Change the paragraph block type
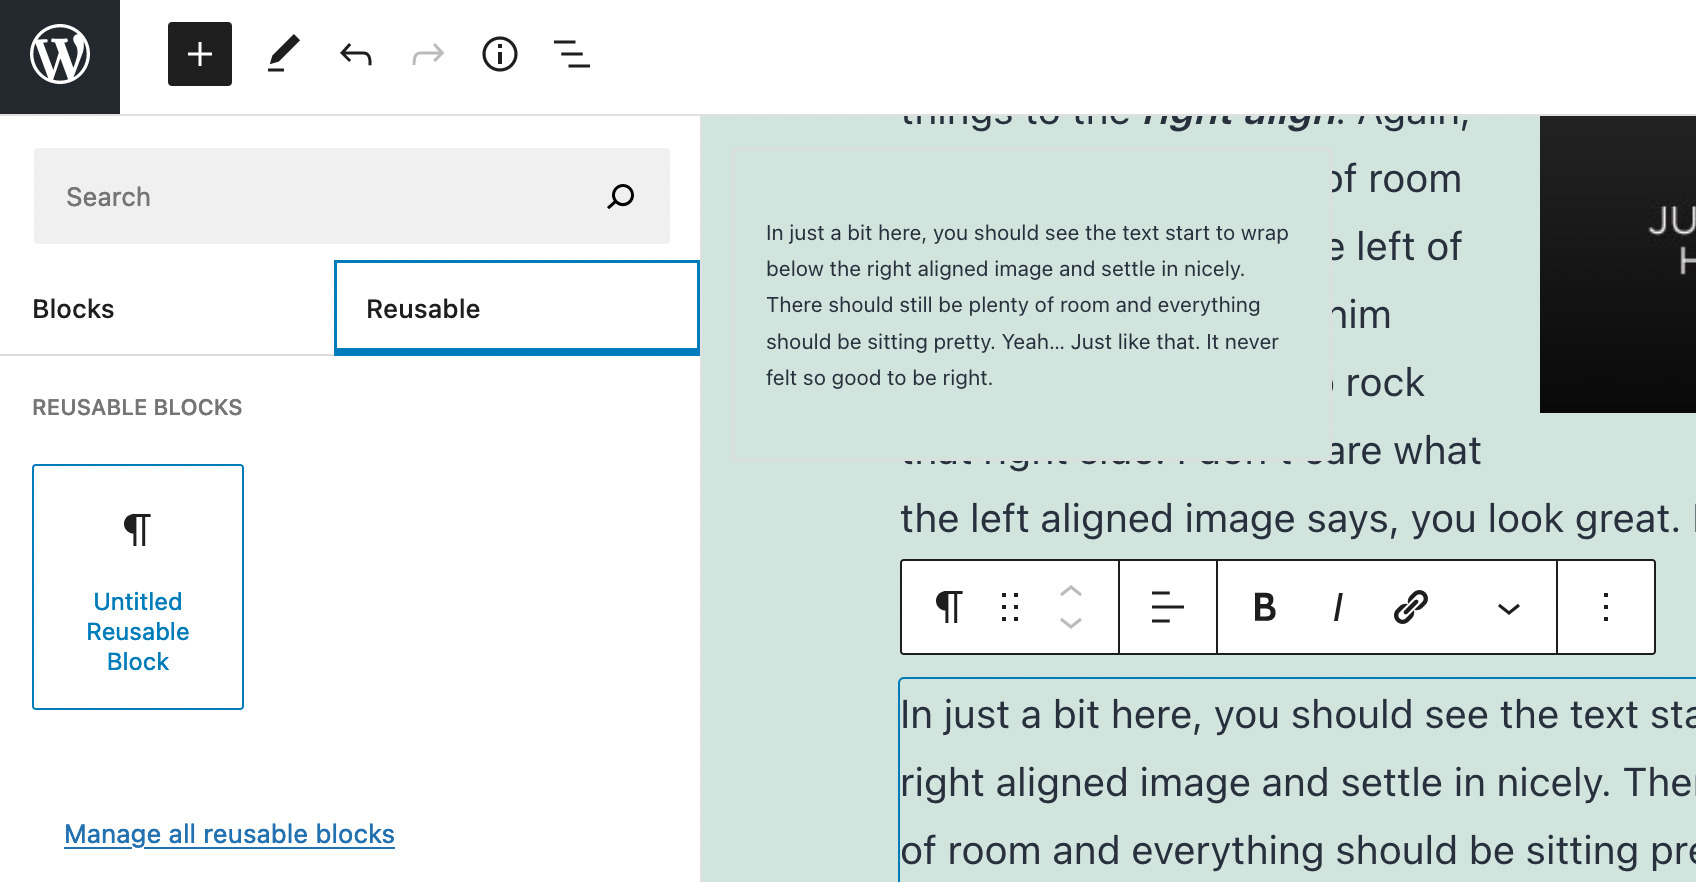 click(x=948, y=607)
